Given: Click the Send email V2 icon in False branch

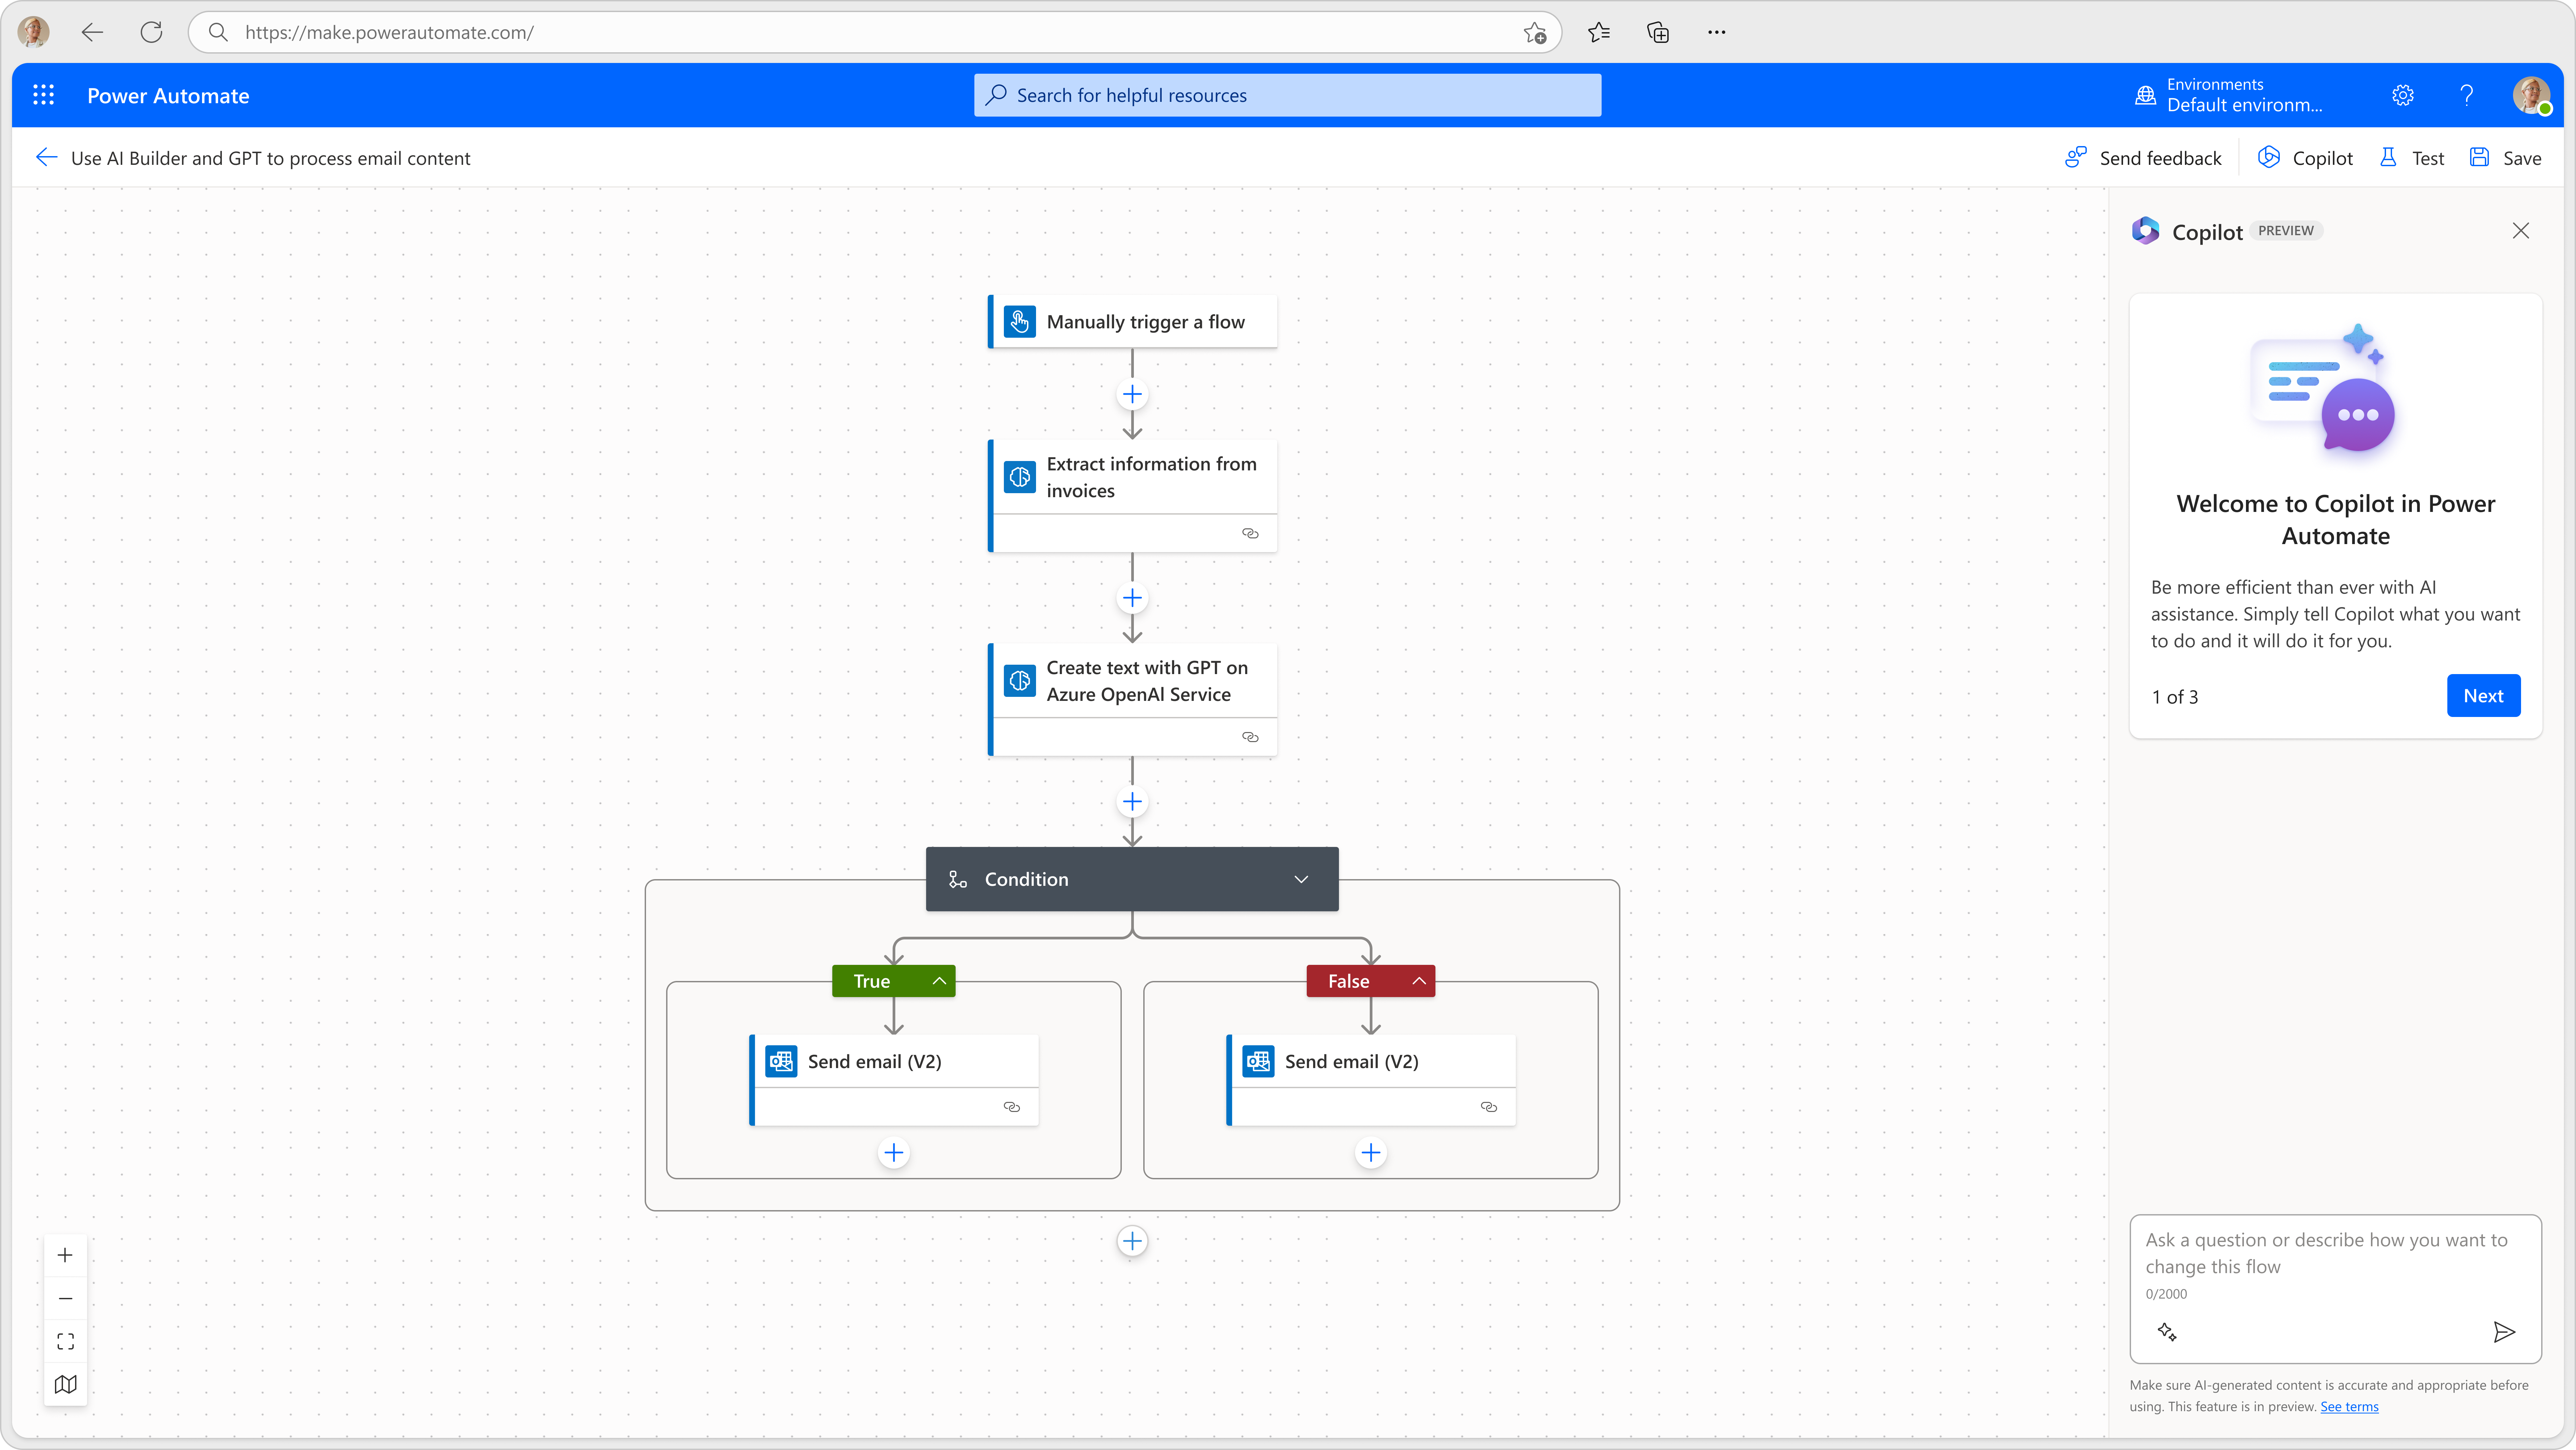Looking at the screenshot, I should click(x=1260, y=1061).
